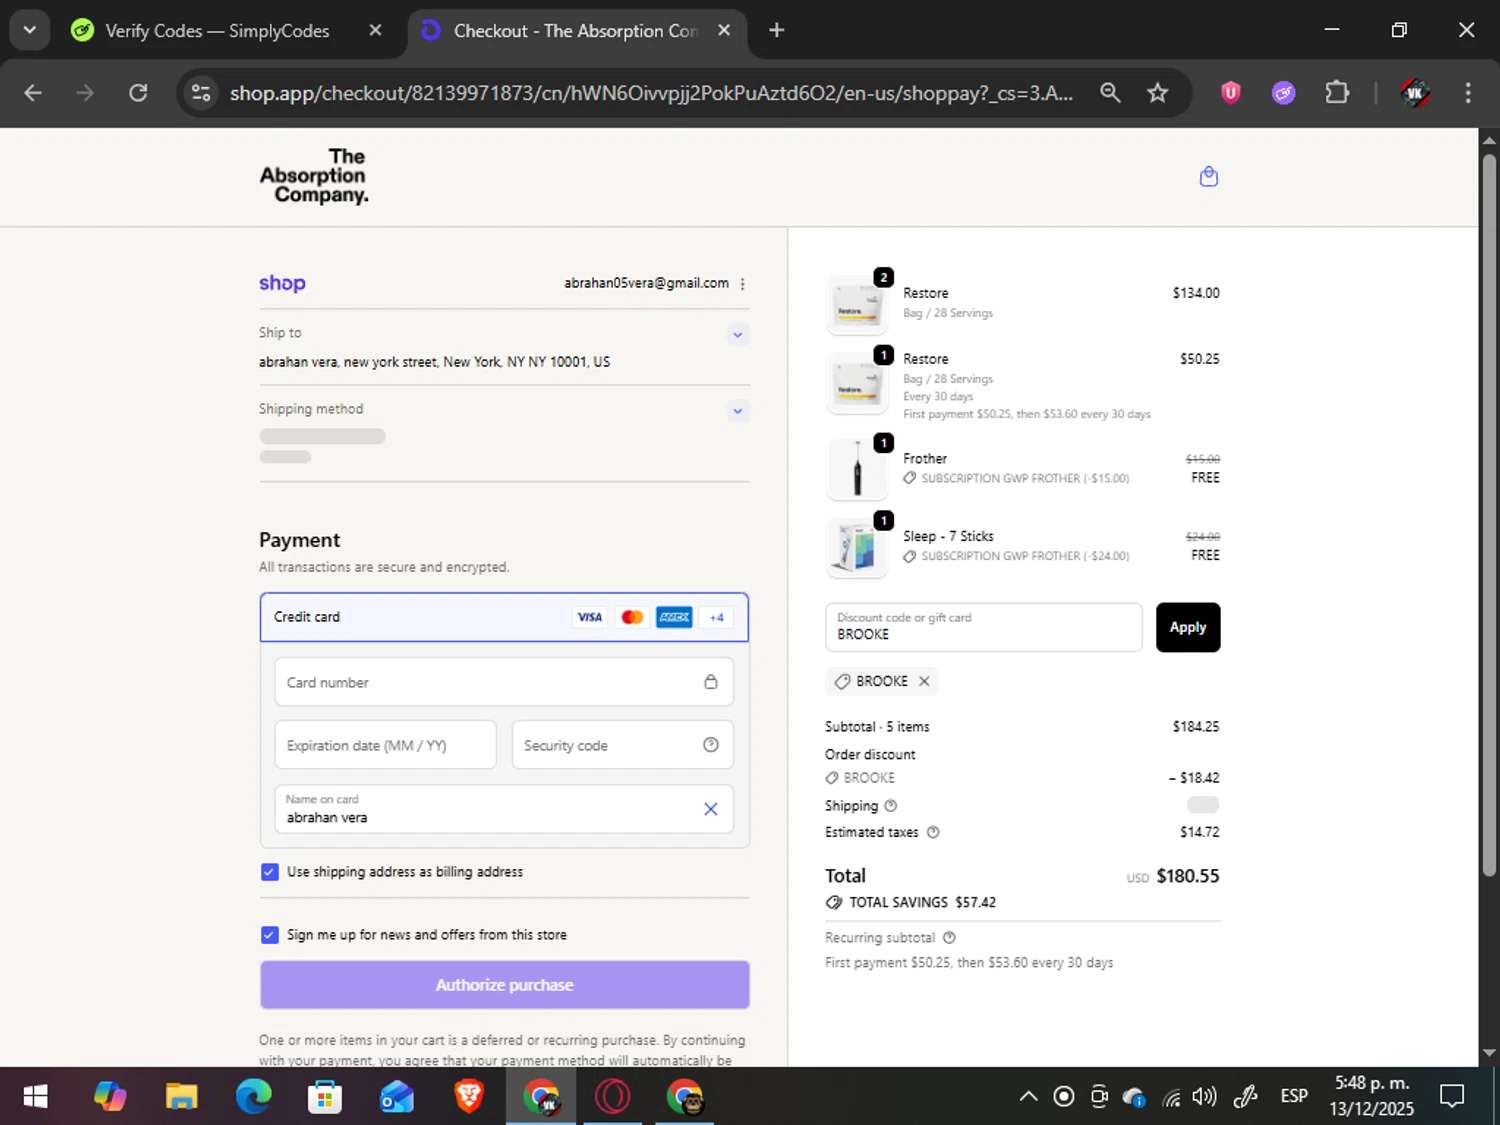Viewport: 1500px width, 1125px height.
Task: Focus the discount code or gift card field
Action: (x=983, y=627)
